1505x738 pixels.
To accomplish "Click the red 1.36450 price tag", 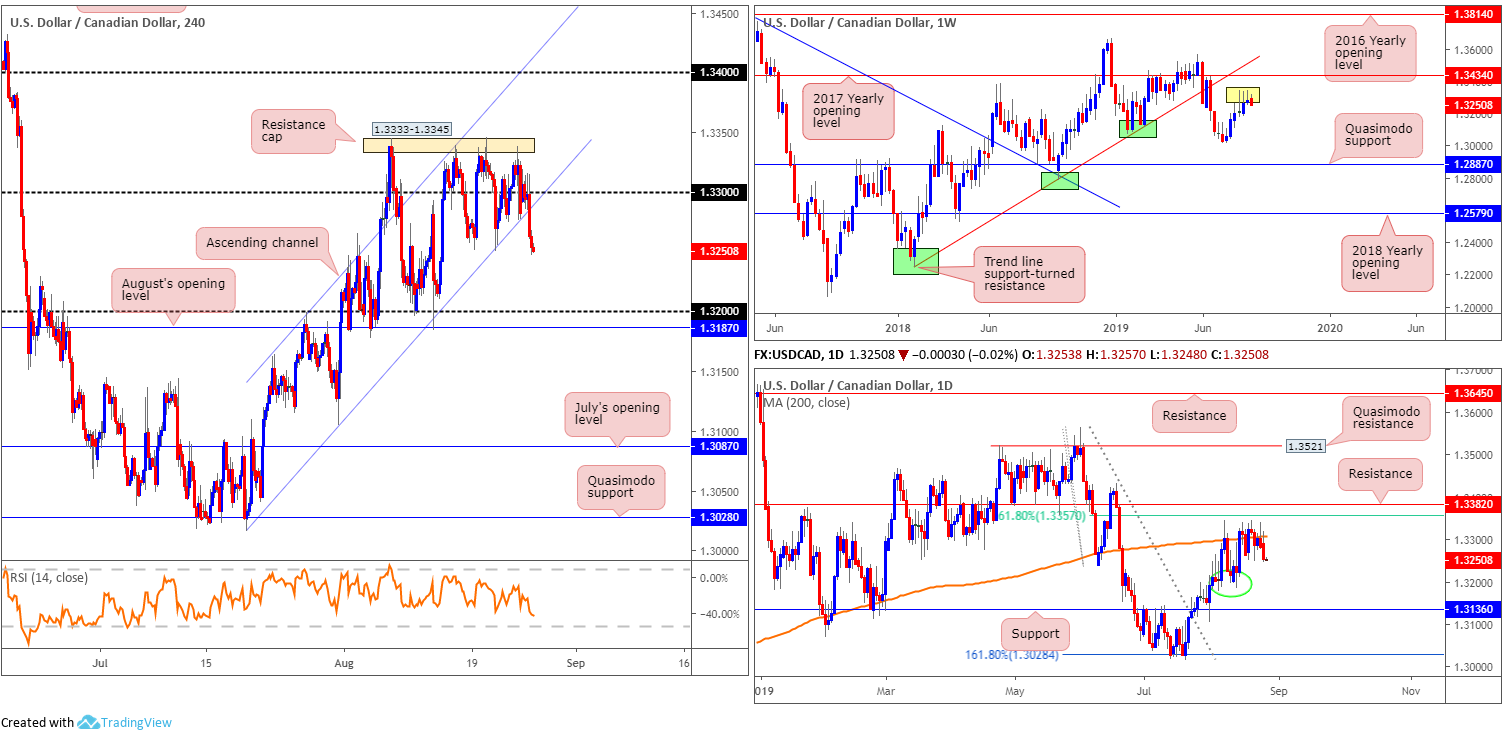I will [x=1473, y=394].
